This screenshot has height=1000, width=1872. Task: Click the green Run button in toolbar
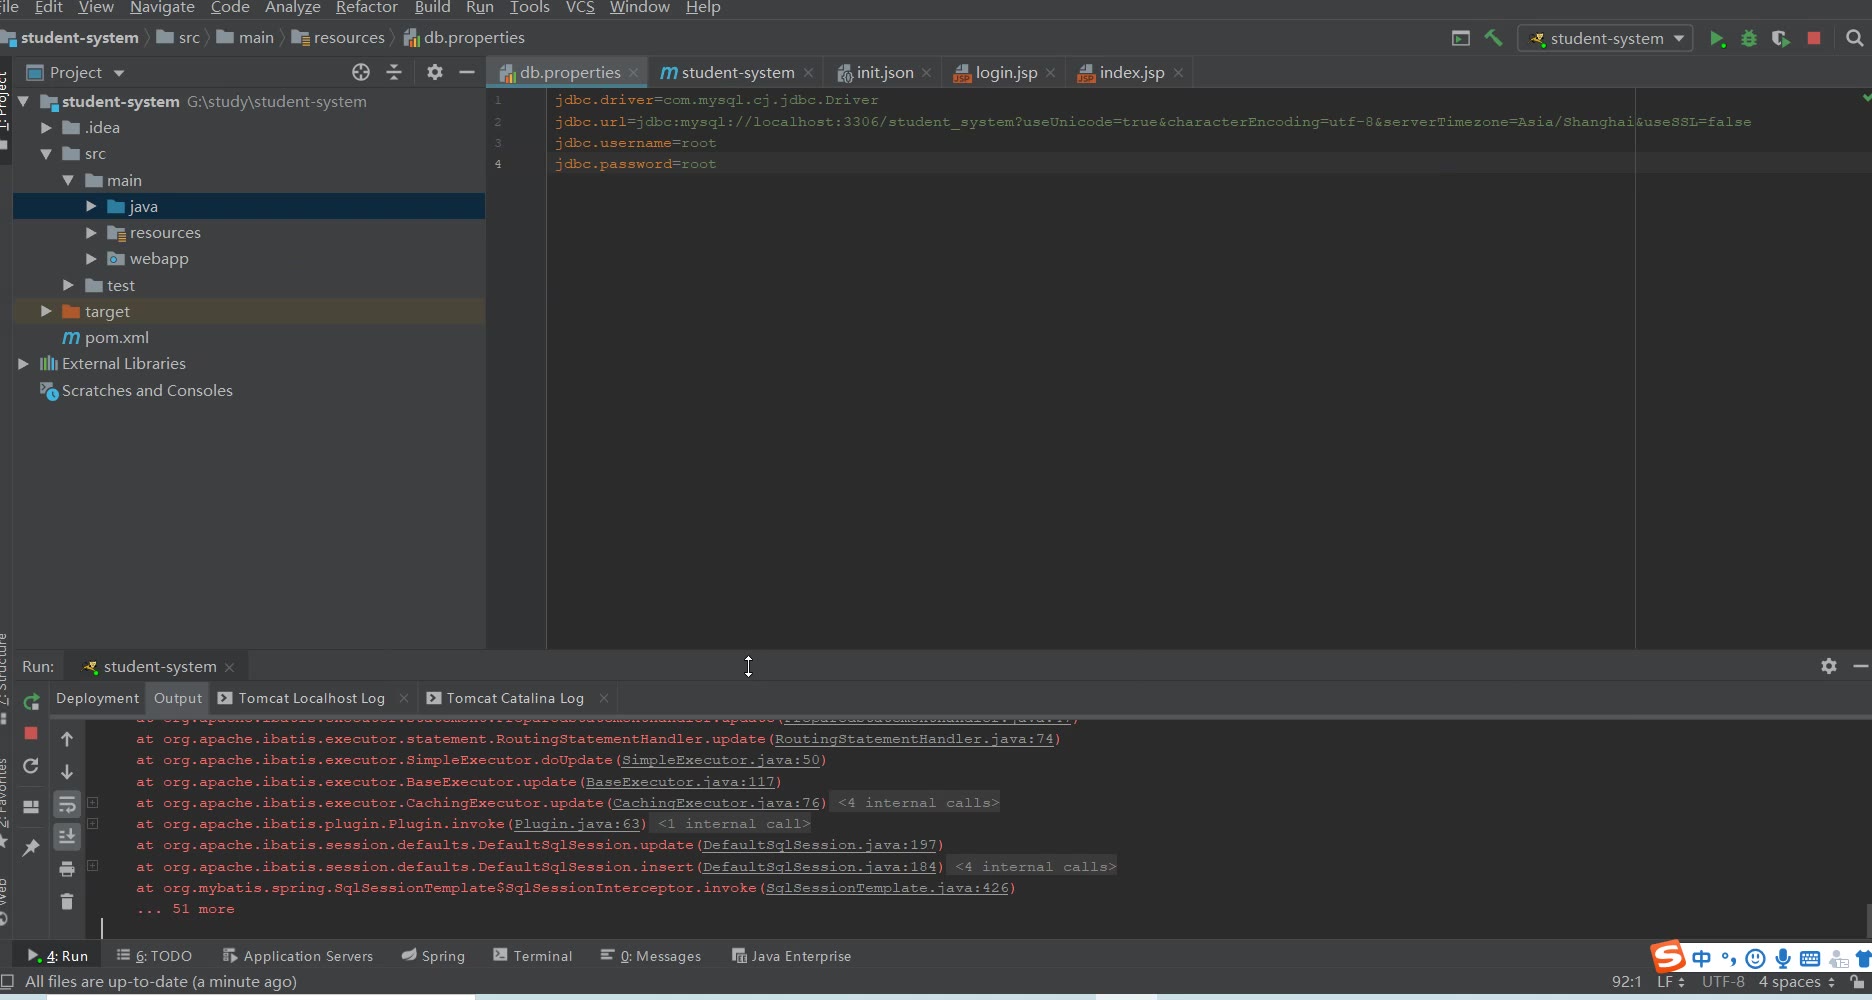(x=1717, y=39)
